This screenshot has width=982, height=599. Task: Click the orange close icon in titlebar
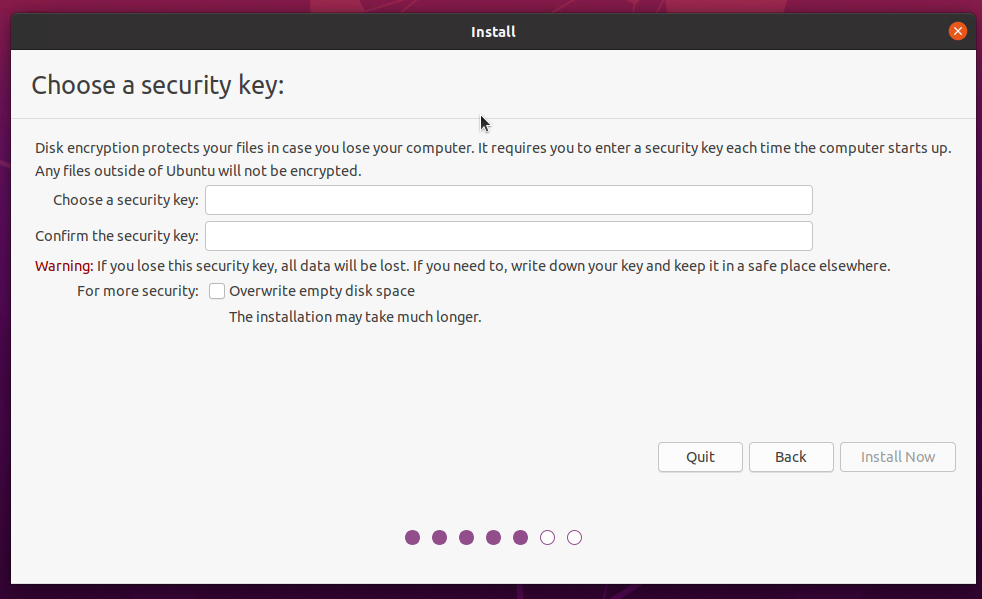tap(957, 31)
